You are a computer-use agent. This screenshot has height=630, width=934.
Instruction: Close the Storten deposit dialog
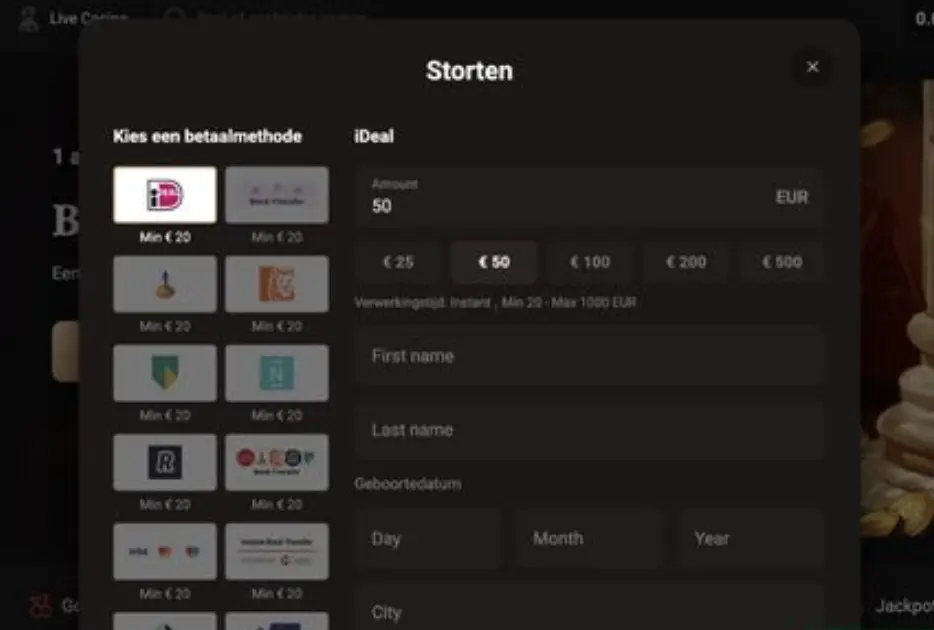812,67
